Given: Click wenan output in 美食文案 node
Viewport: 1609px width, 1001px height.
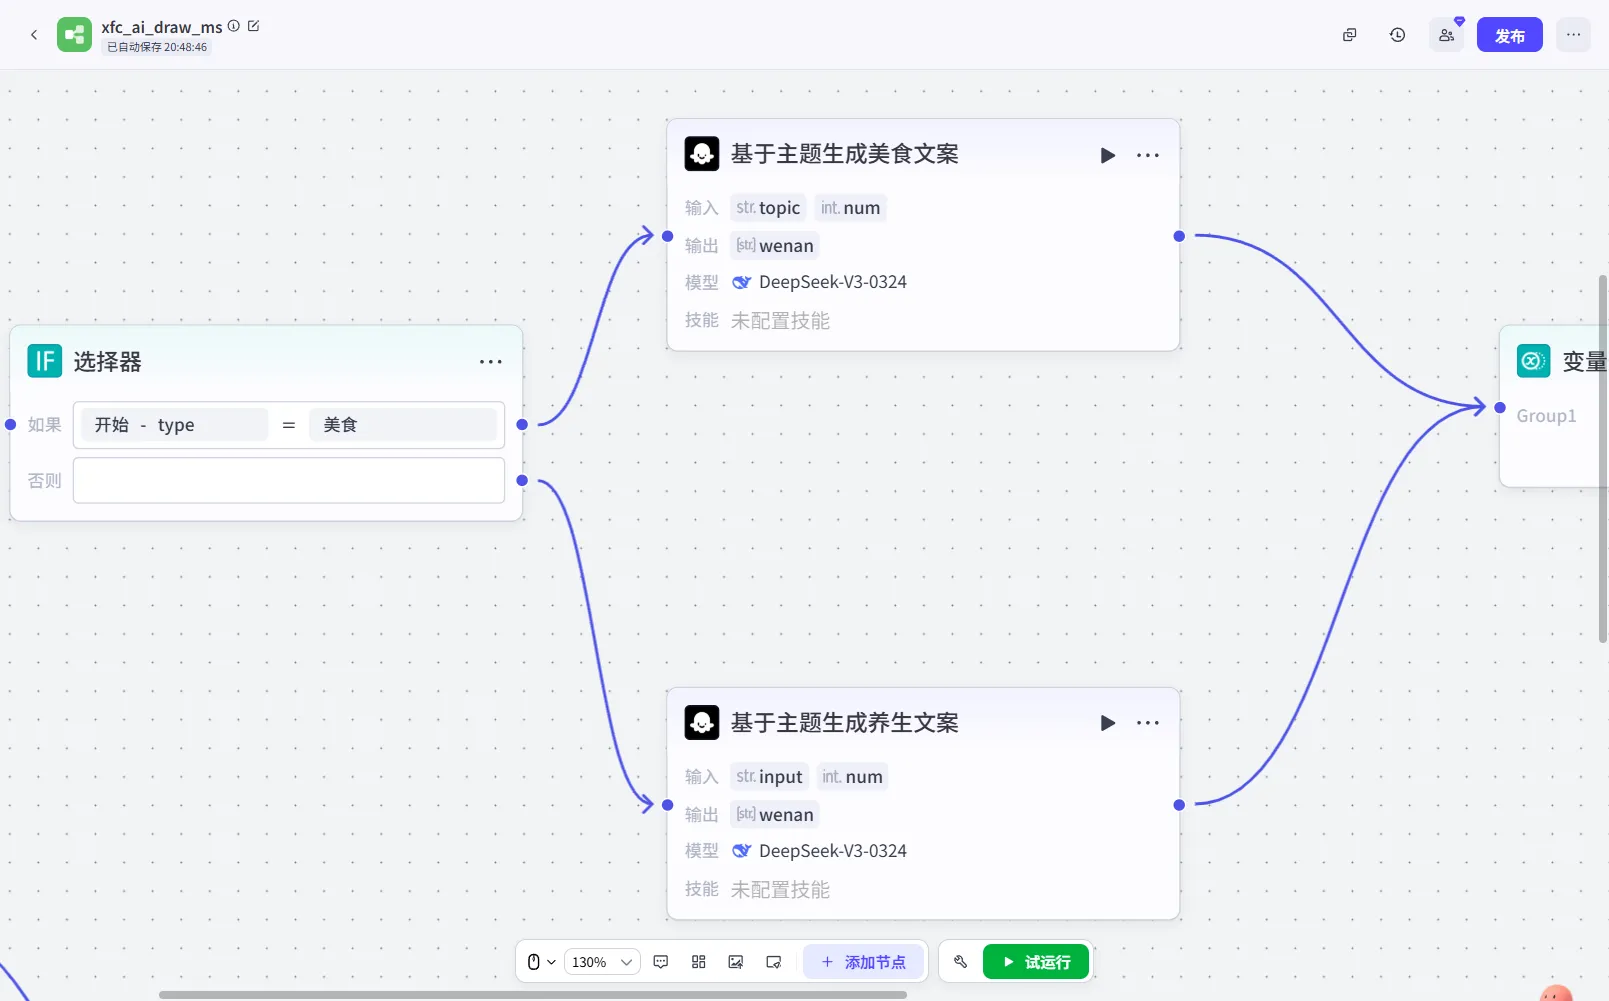Looking at the screenshot, I should coord(775,246).
